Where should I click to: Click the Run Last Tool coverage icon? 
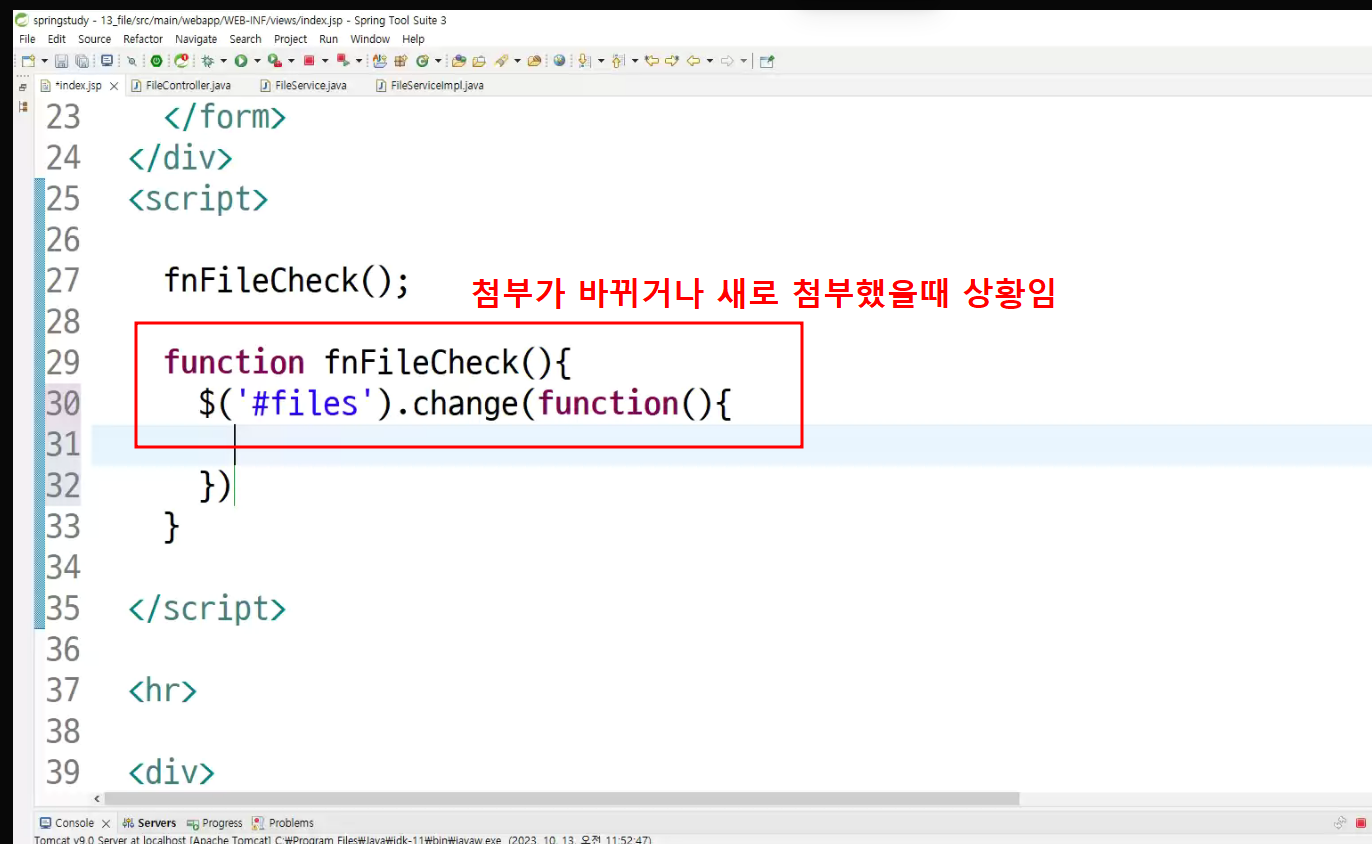(x=274, y=61)
